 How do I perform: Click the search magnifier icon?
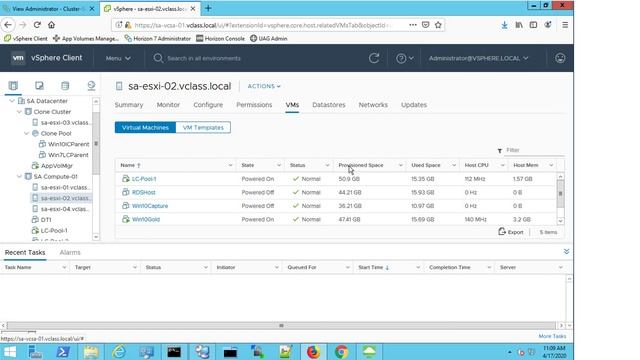(158, 58)
